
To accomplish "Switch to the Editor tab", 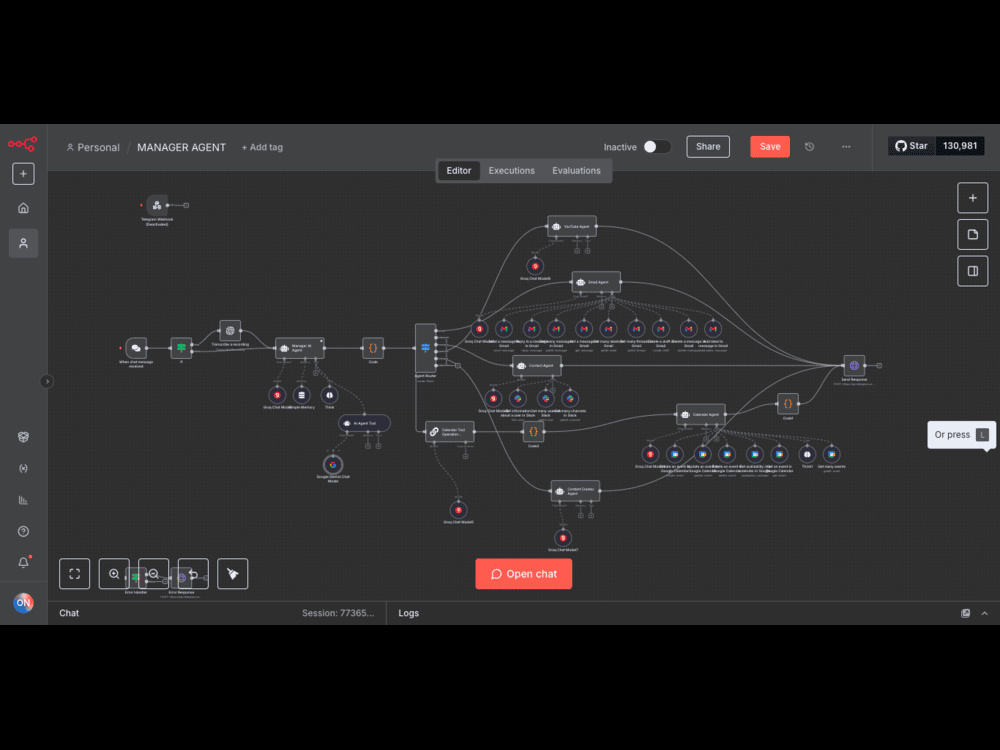I will [459, 171].
